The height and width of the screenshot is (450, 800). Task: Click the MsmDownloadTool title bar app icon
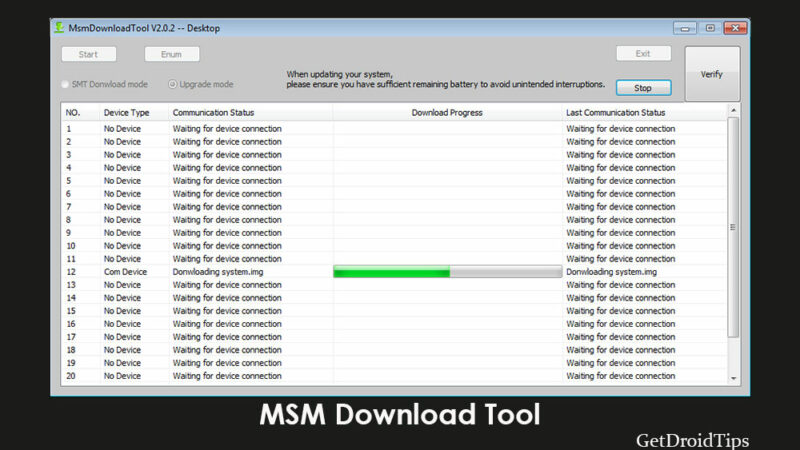[59, 28]
